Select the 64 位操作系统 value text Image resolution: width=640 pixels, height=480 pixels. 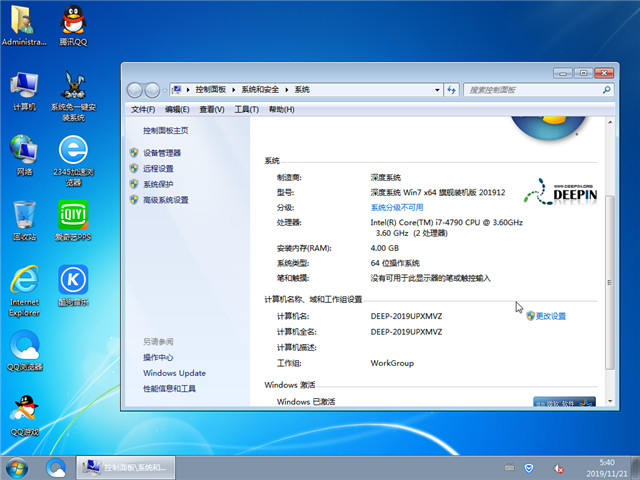[395, 263]
